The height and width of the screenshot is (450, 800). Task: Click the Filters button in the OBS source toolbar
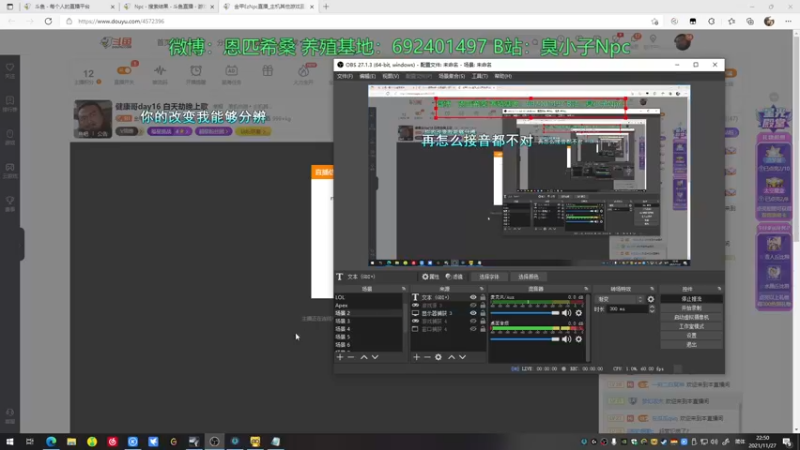454,277
